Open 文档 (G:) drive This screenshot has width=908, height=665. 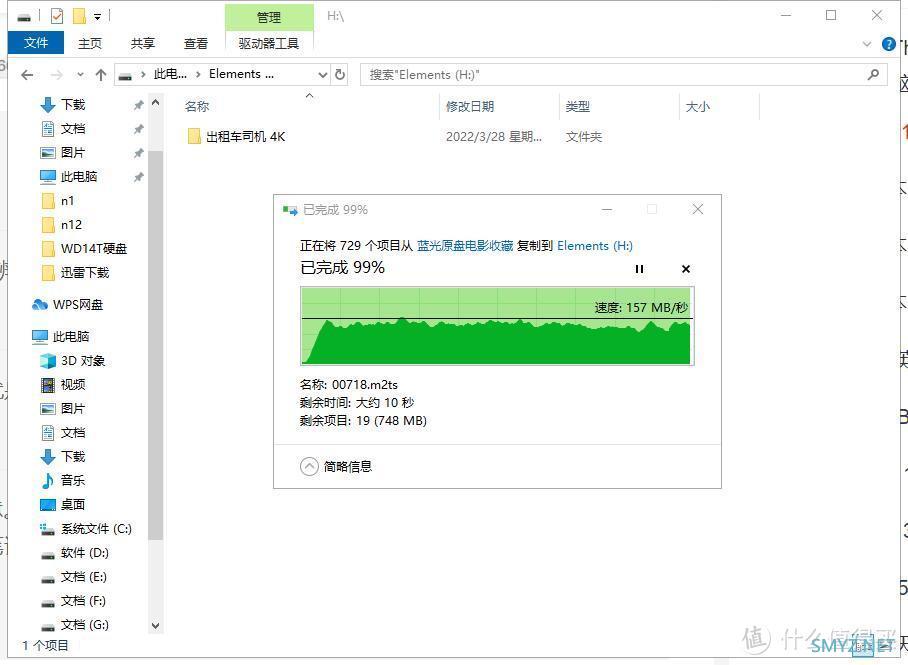[85, 625]
